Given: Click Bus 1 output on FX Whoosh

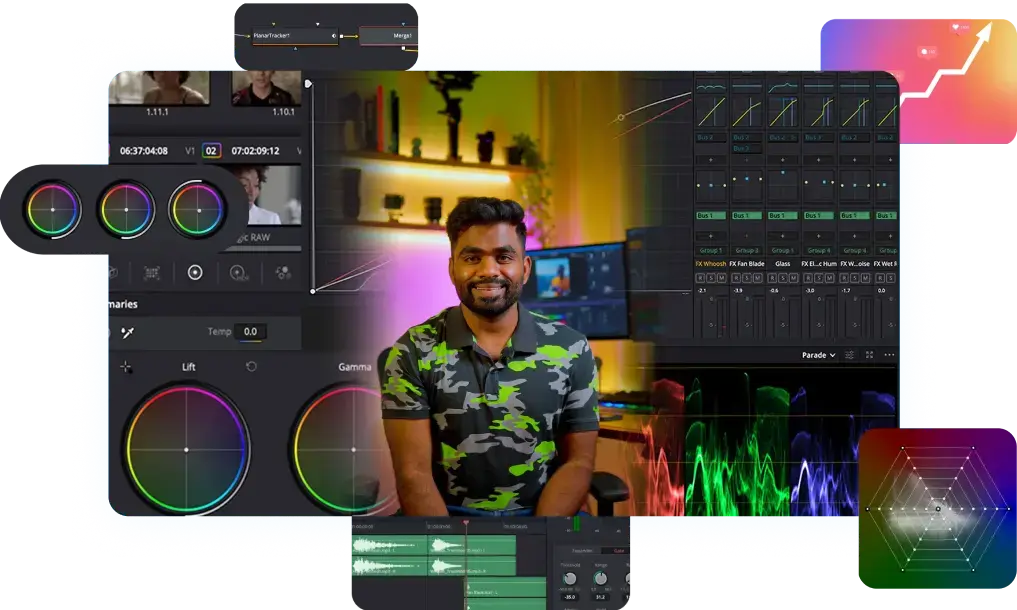Looking at the screenshot, I should coord(709,215).
